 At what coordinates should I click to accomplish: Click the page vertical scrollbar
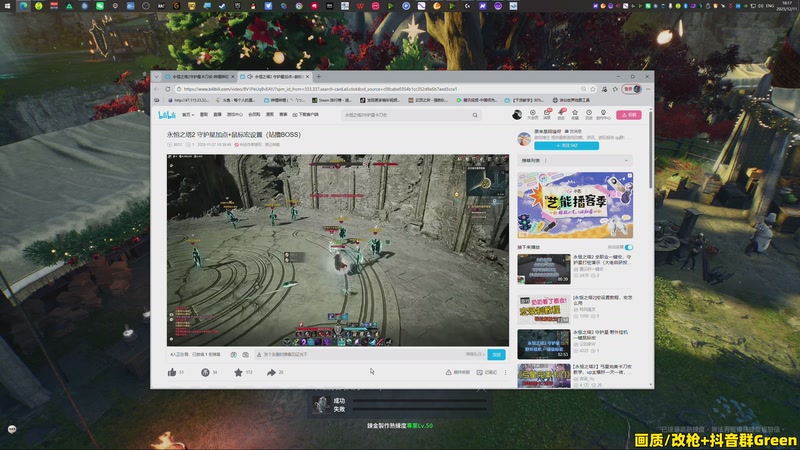click(651, 149)
